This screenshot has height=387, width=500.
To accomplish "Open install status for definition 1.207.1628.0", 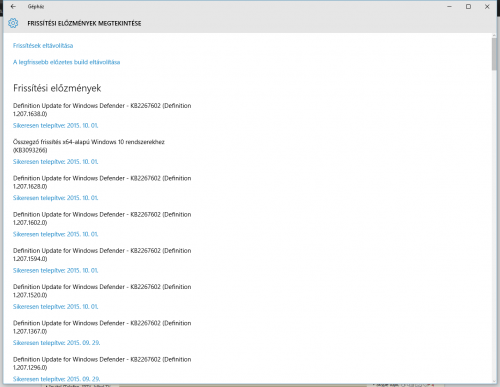I will click(55, 198).
